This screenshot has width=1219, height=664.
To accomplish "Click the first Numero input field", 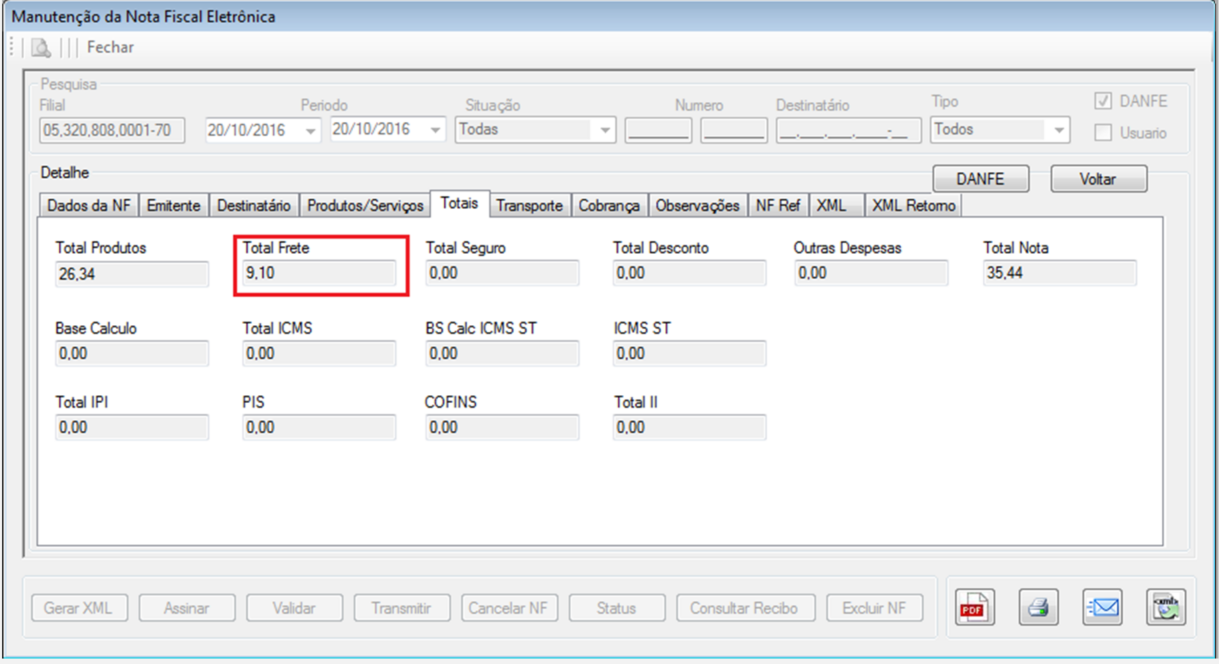I will tap(658, 130).
